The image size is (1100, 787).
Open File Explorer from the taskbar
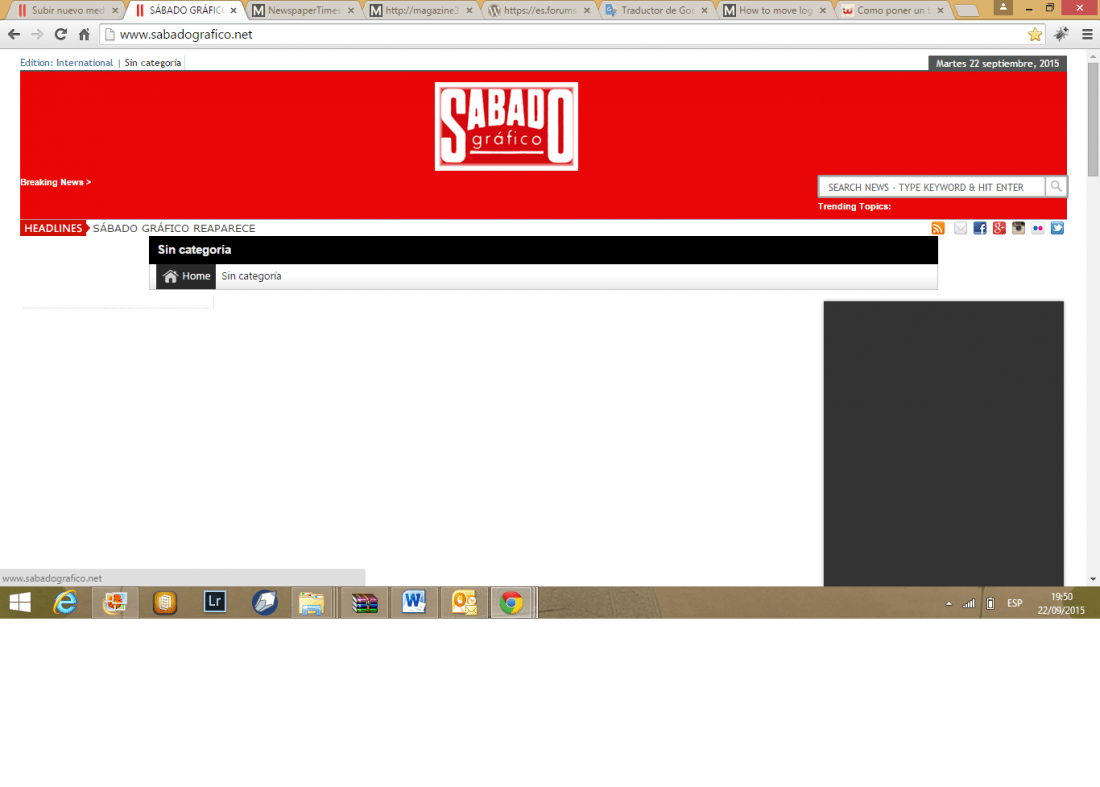click(x=311, y=603)
